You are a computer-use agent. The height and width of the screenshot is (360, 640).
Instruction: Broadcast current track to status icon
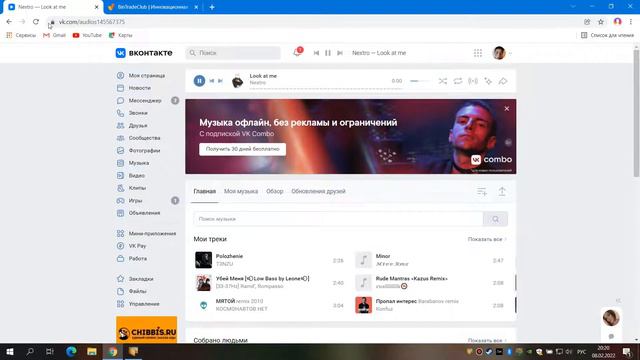click(473, 81)
